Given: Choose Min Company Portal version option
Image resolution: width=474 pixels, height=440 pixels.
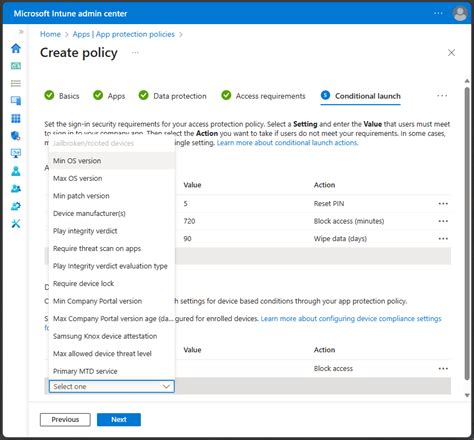Looking at the screenshot, I should 112,301.
